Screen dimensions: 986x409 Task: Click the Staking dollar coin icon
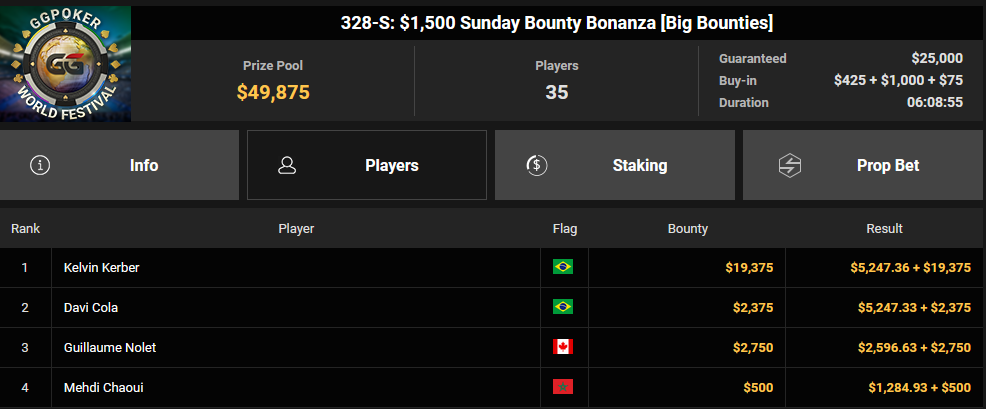[536, 165]
